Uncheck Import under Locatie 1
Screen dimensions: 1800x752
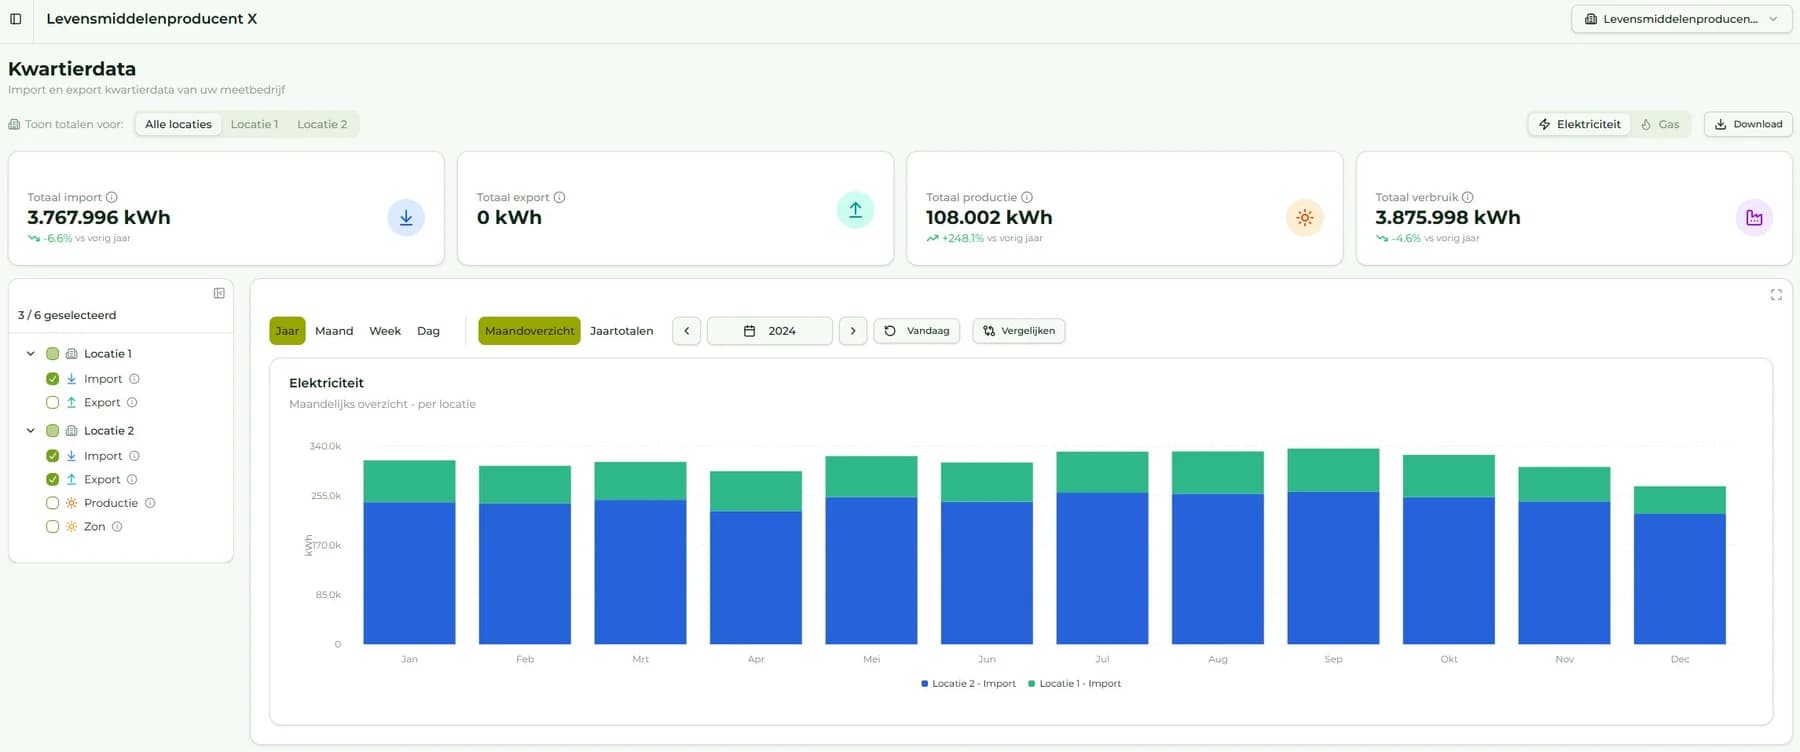pos(53,379)
